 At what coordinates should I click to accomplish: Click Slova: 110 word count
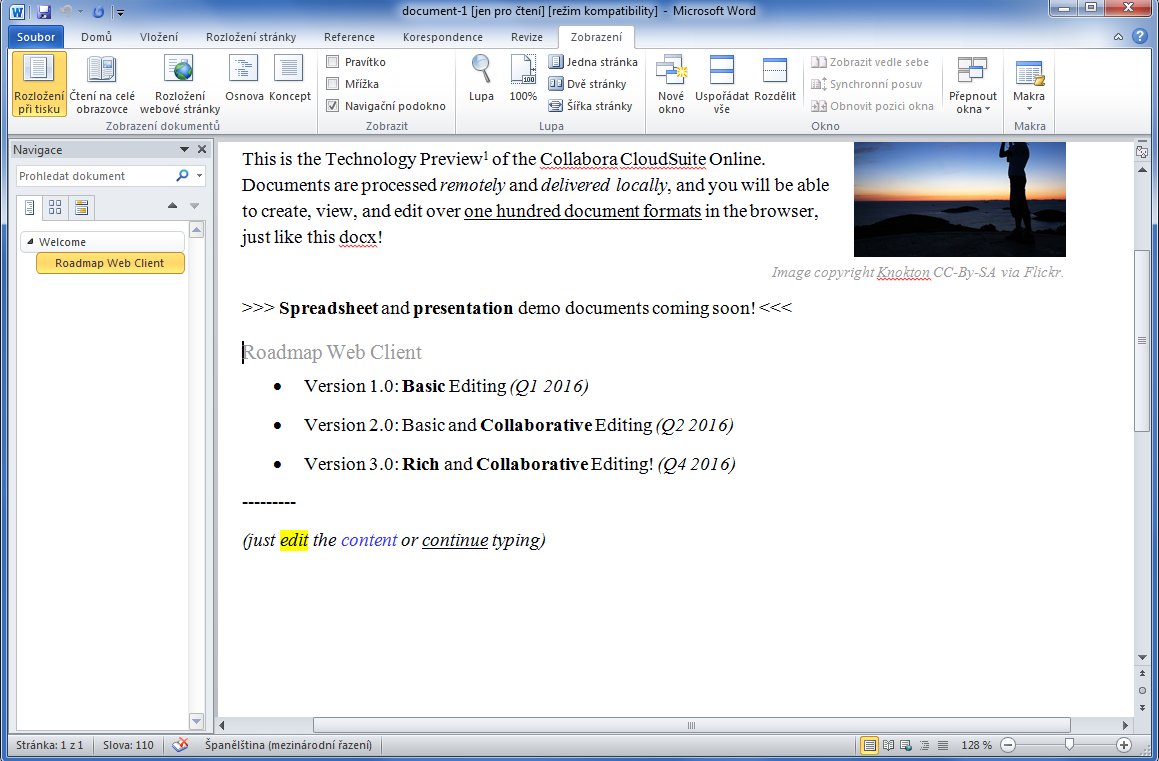pos(128,745)
